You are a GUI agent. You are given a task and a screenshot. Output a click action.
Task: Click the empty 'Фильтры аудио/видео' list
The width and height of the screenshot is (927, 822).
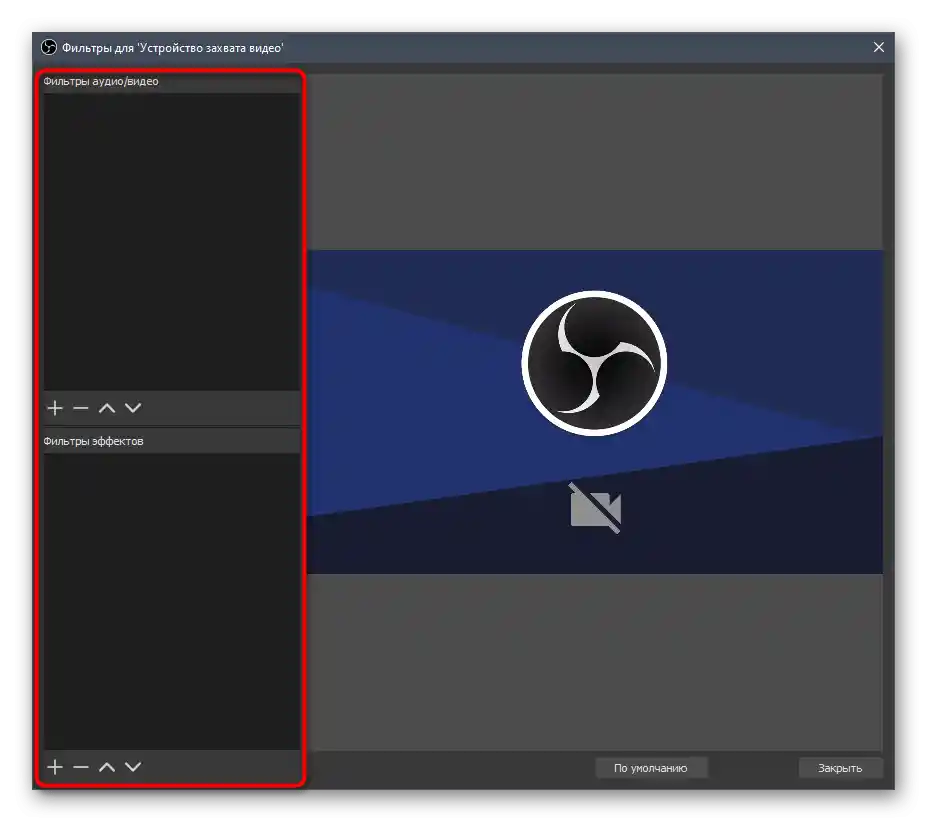coord(171,241)
